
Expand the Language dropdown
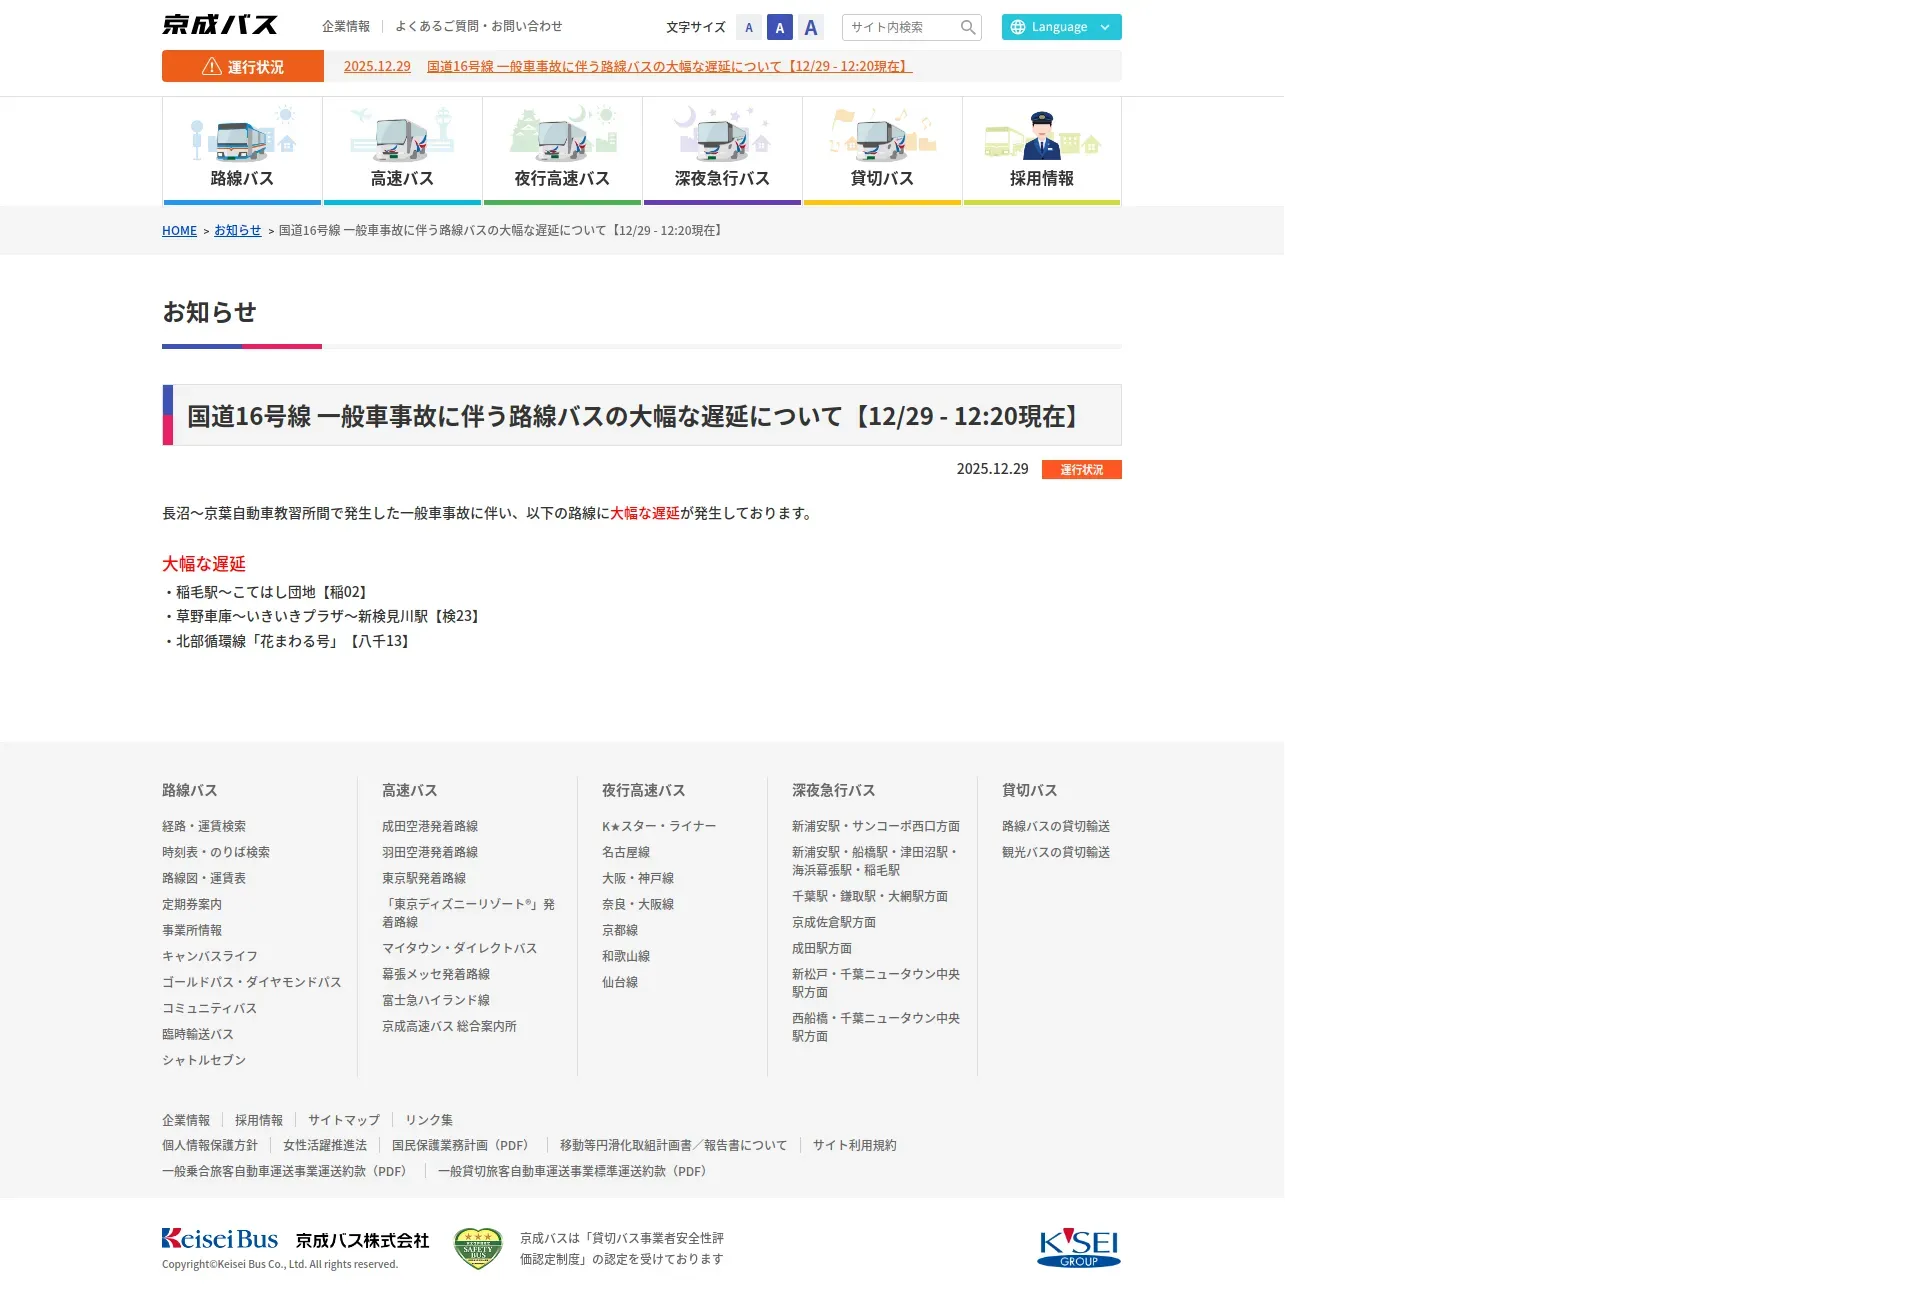[1061, 27]
